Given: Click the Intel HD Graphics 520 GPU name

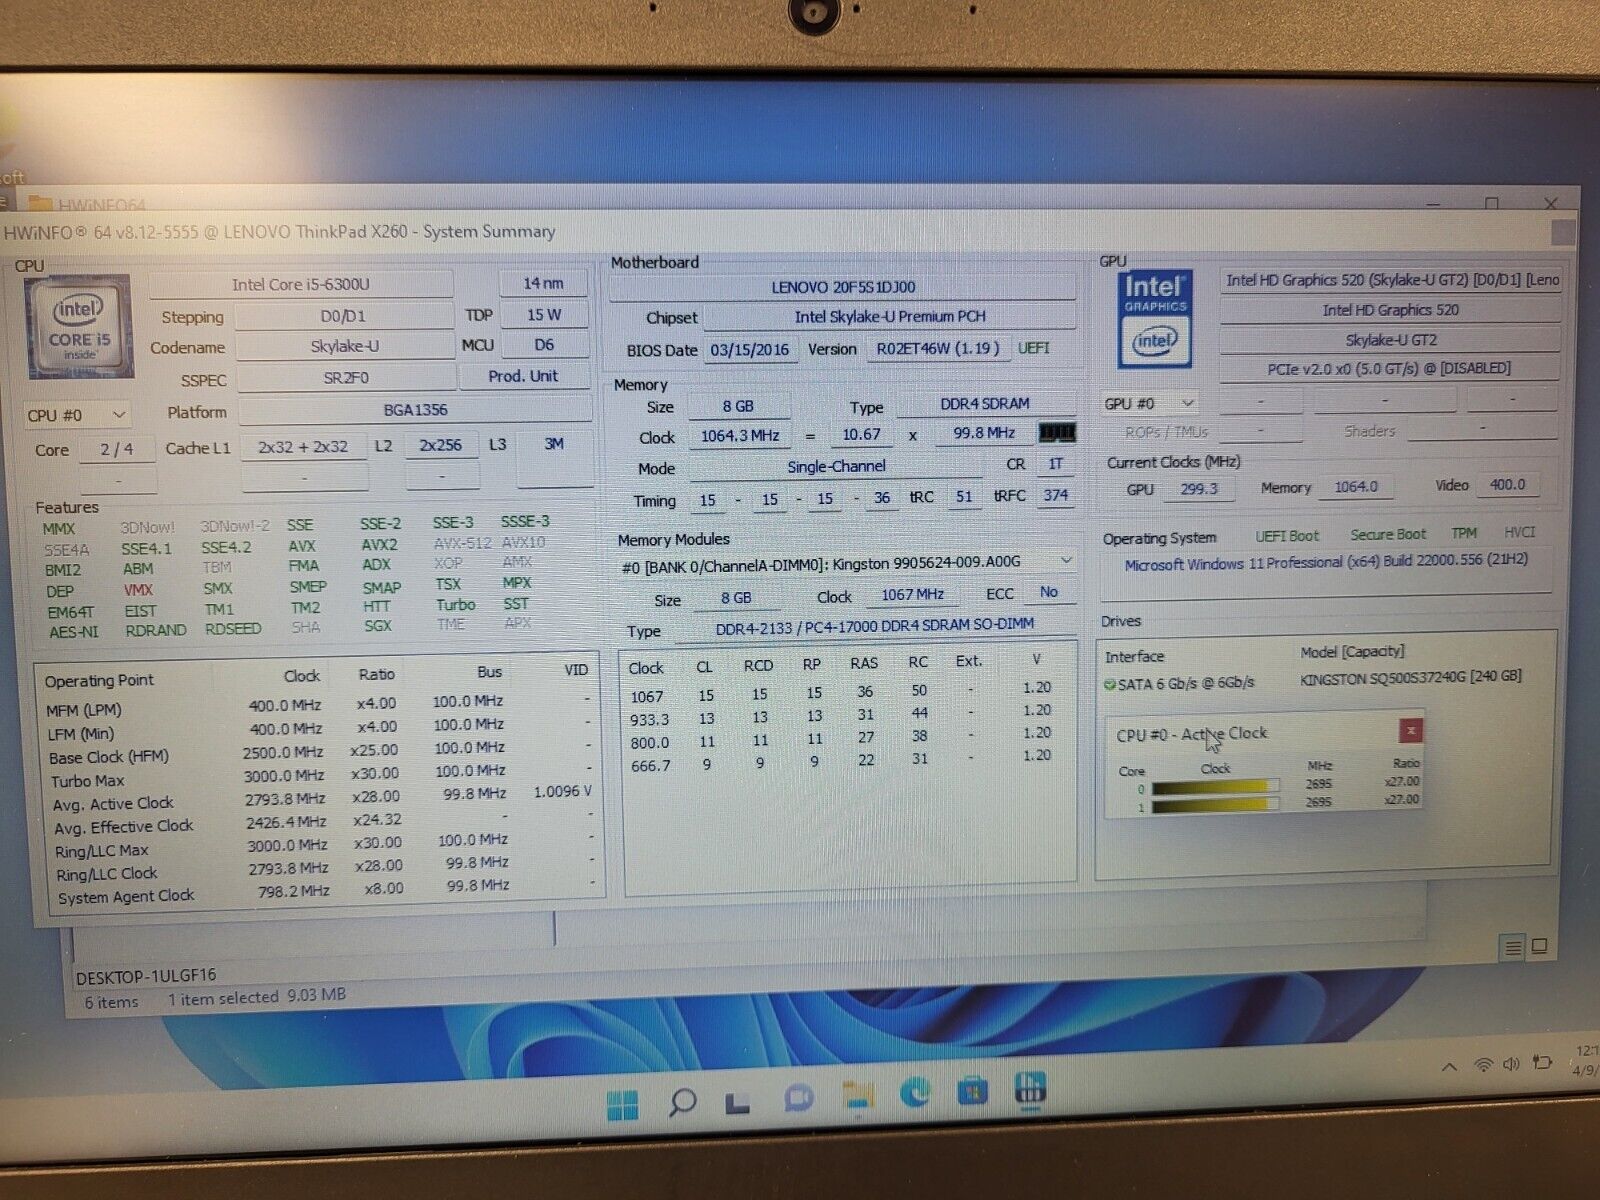Looking at the screenshot, I should click(x=1390, y=311).
